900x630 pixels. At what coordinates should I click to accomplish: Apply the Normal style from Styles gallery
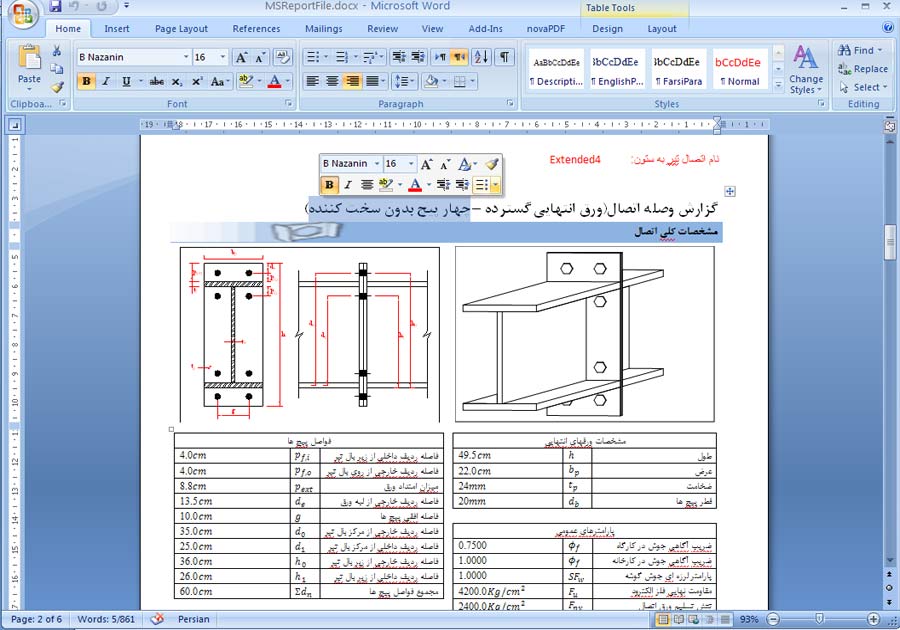click(740, 70)
